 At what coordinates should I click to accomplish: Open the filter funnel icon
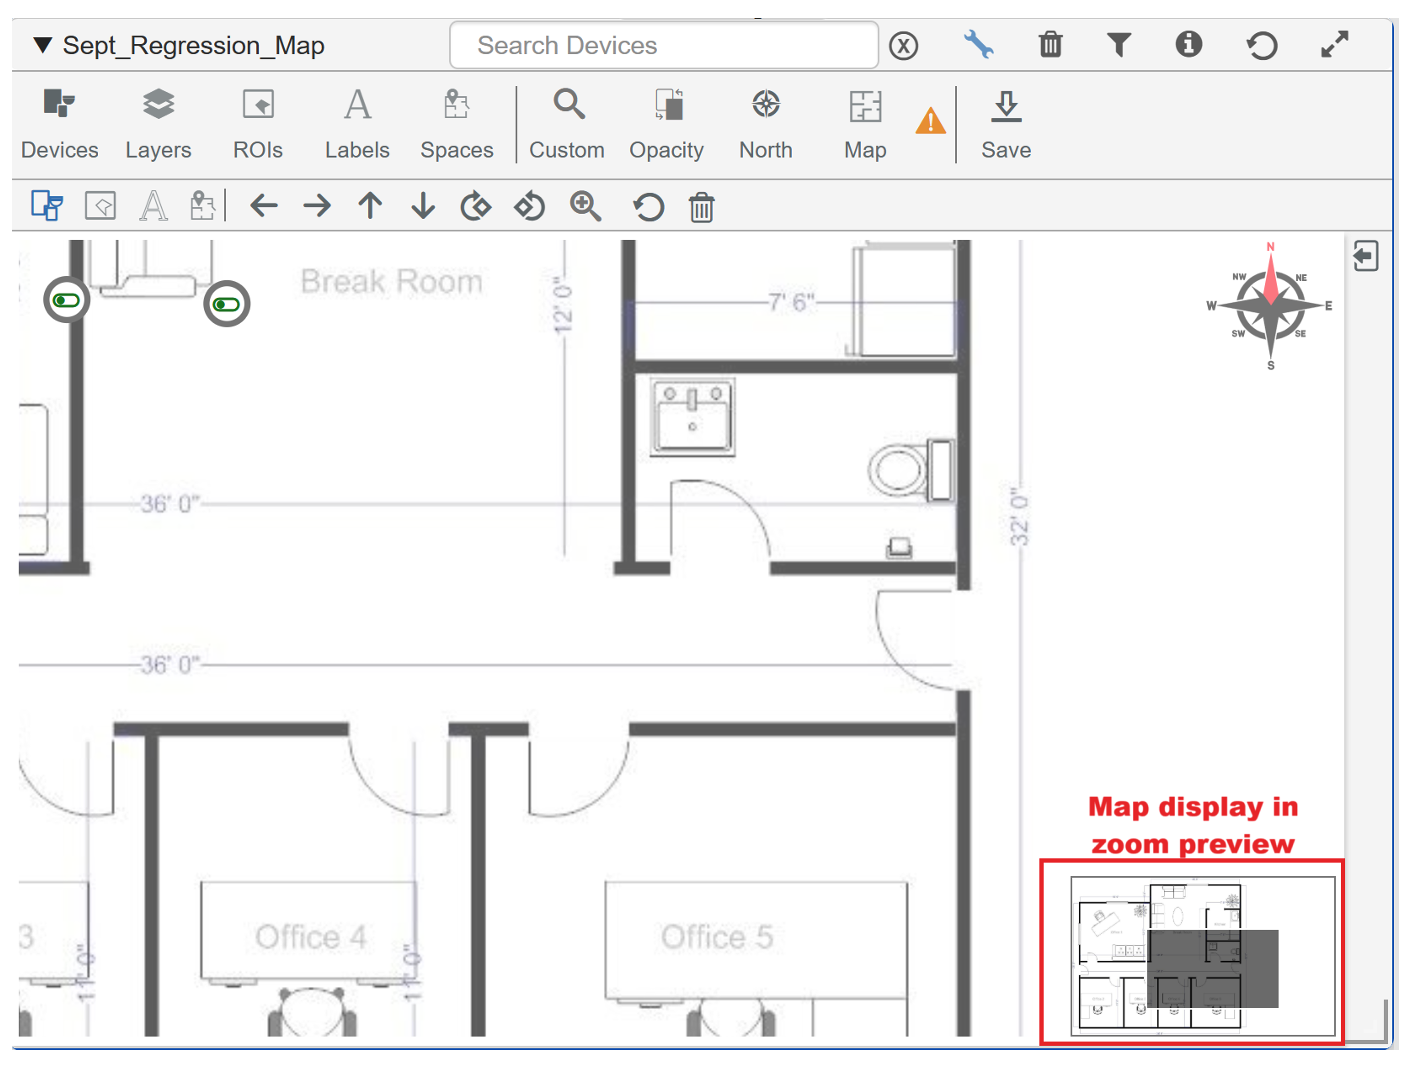point(1119,45)
